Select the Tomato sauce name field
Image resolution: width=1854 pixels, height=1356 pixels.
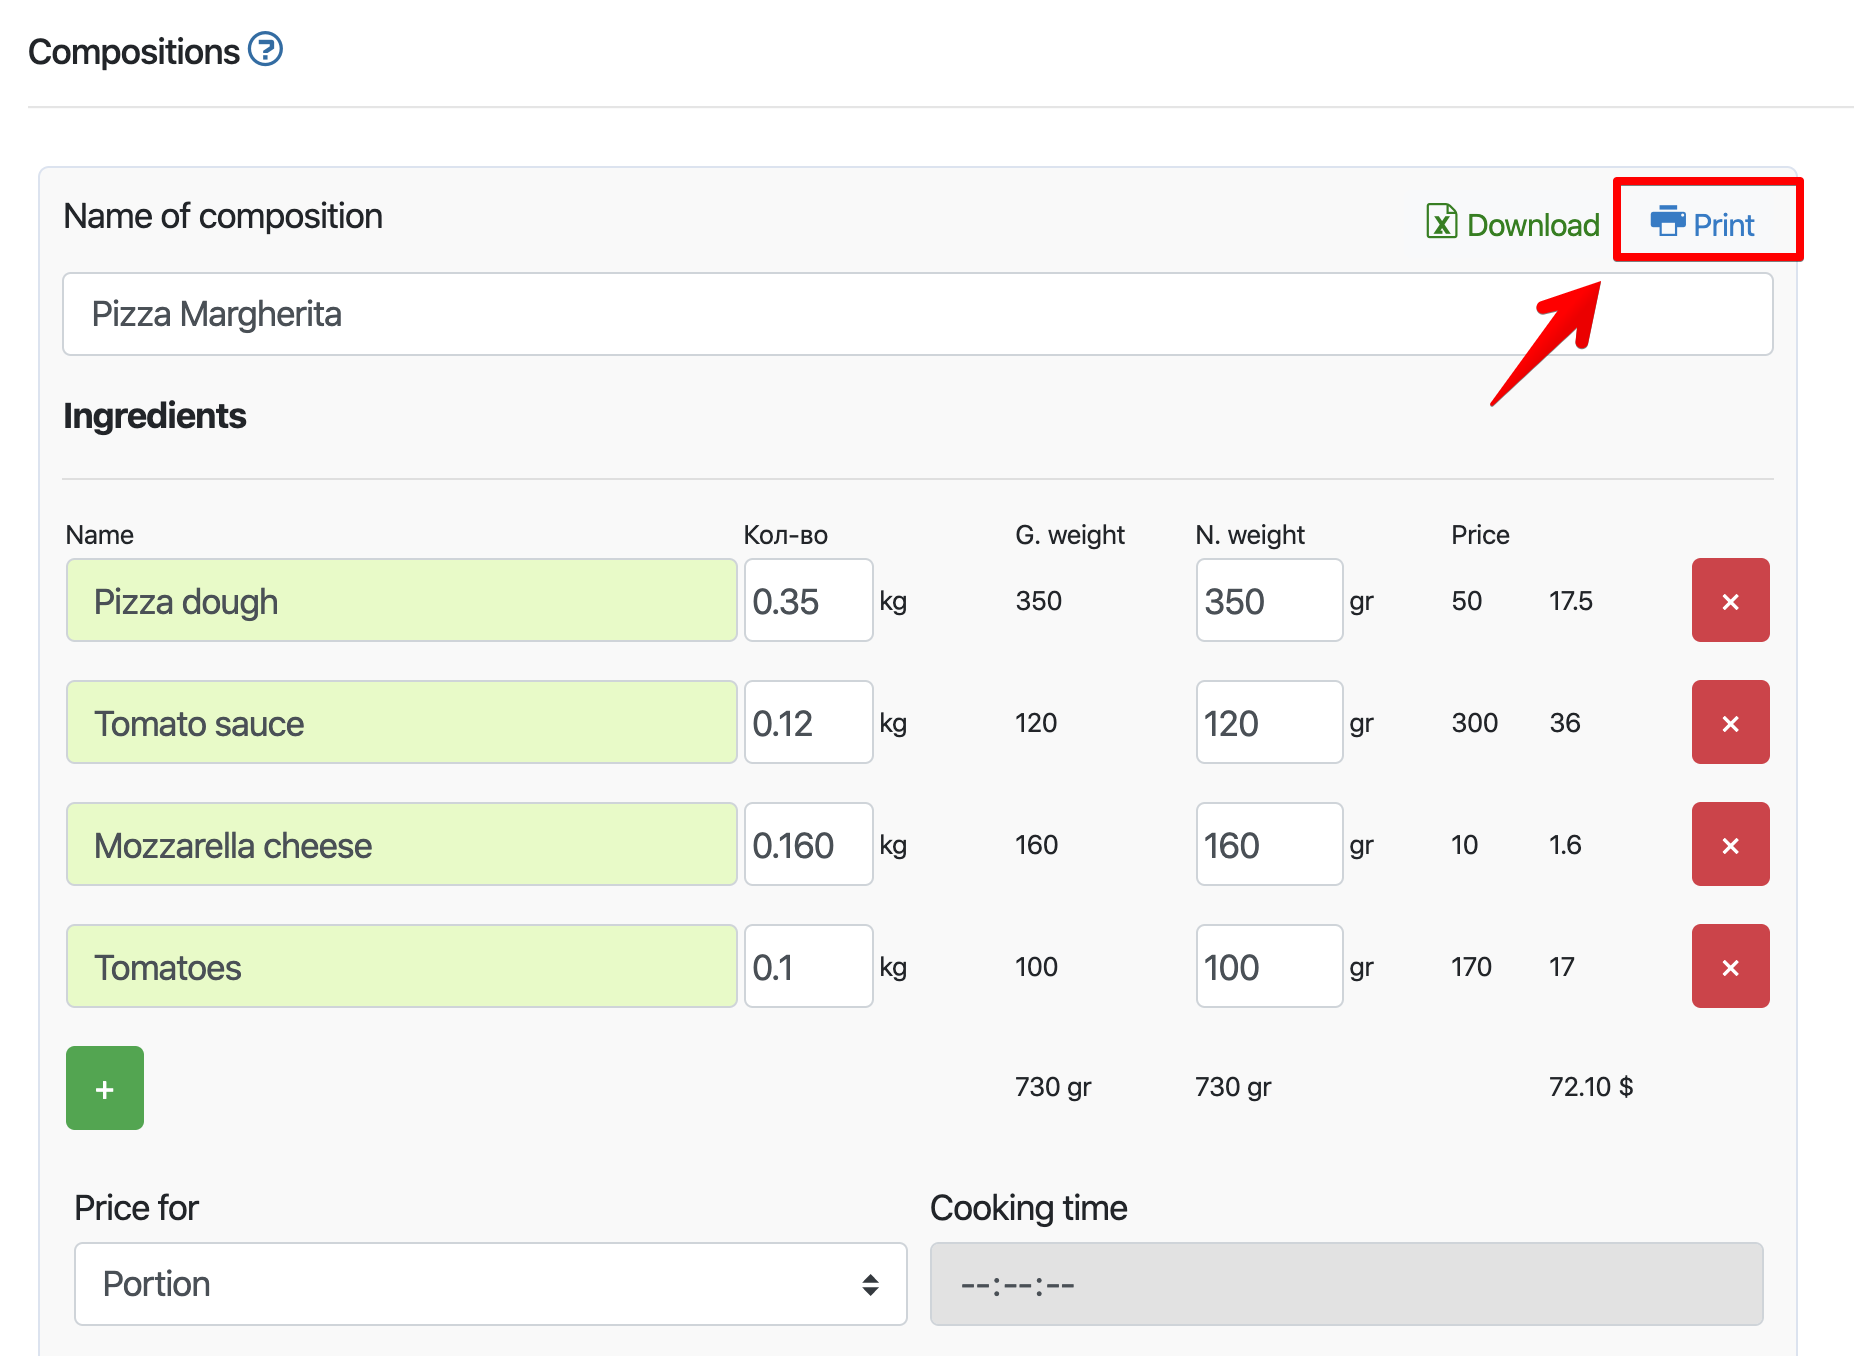(x=401, y=723)
